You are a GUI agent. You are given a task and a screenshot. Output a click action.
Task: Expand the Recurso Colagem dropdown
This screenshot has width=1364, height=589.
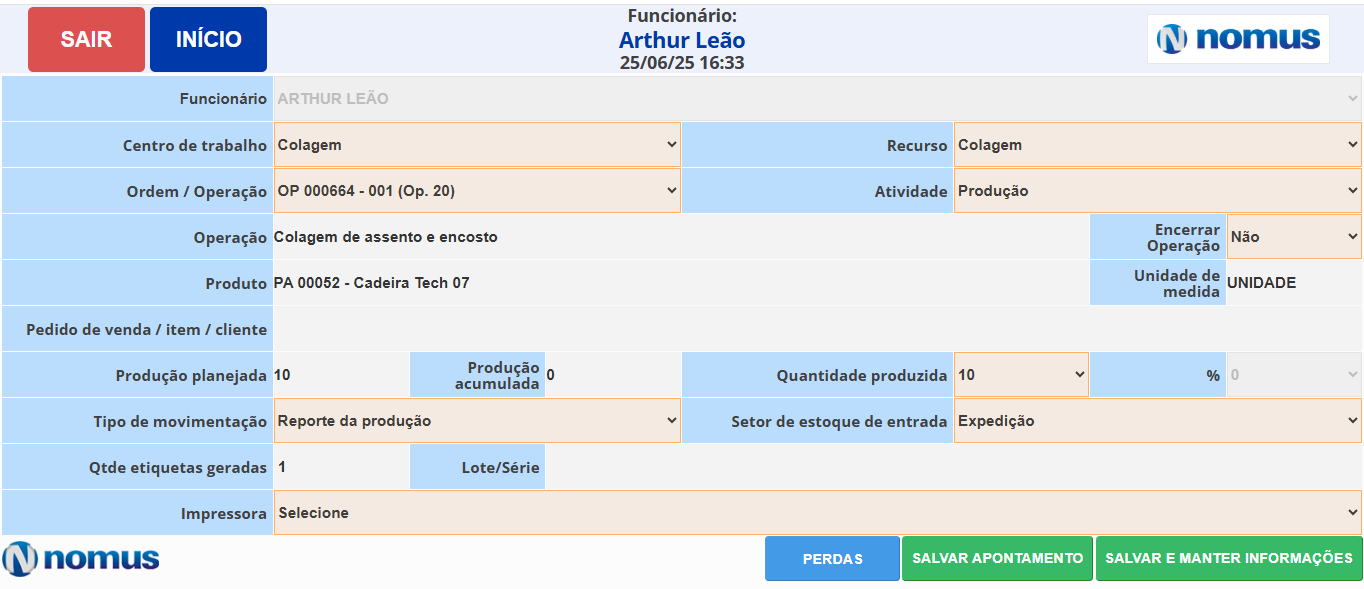pos(1158,145)
